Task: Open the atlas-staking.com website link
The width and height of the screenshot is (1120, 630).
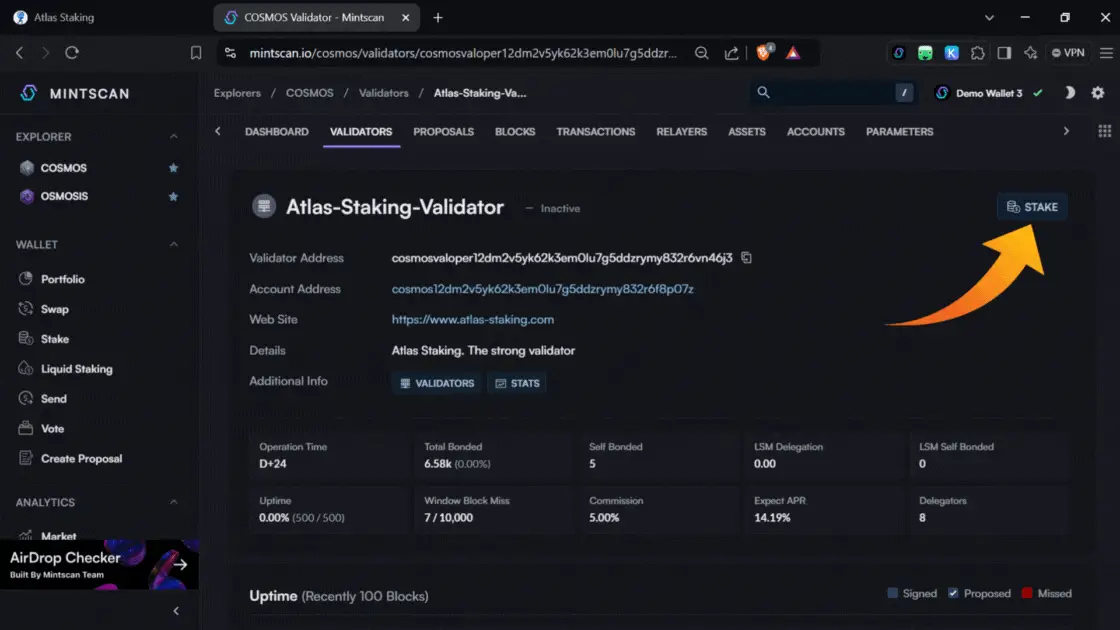Action: coord(472,319)
